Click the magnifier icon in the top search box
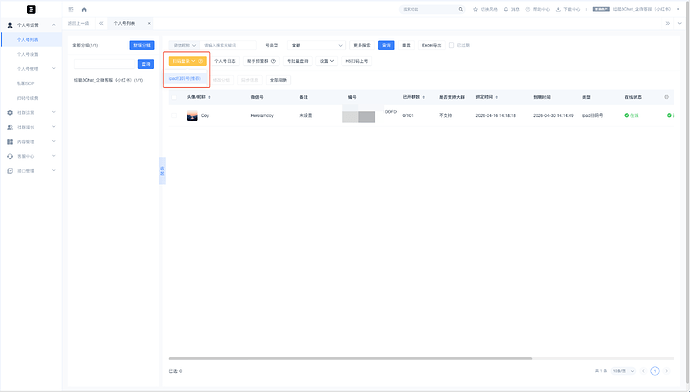The width and height of the screenshot is (690, 392). click(461, 9)
